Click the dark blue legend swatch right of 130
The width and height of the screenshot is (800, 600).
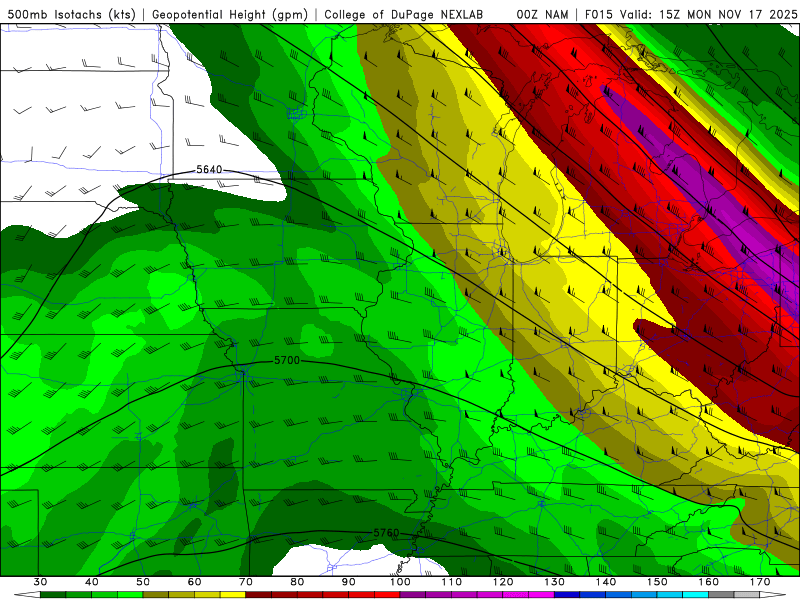pyautogui.click(x=567, y=594)
